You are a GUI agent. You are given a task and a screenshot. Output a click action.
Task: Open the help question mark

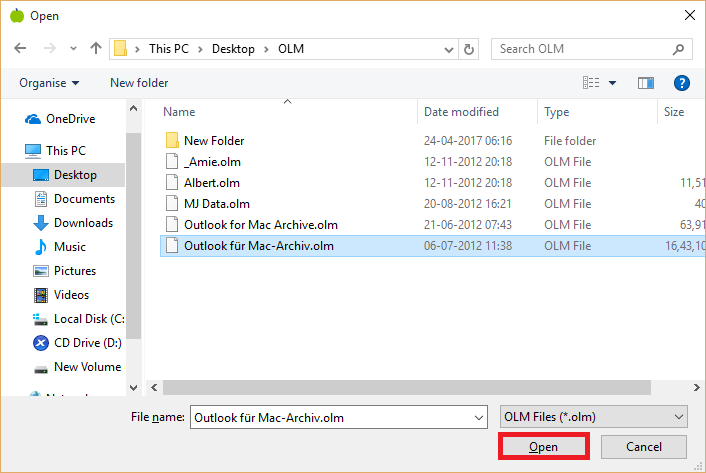[x=682, y=83]
